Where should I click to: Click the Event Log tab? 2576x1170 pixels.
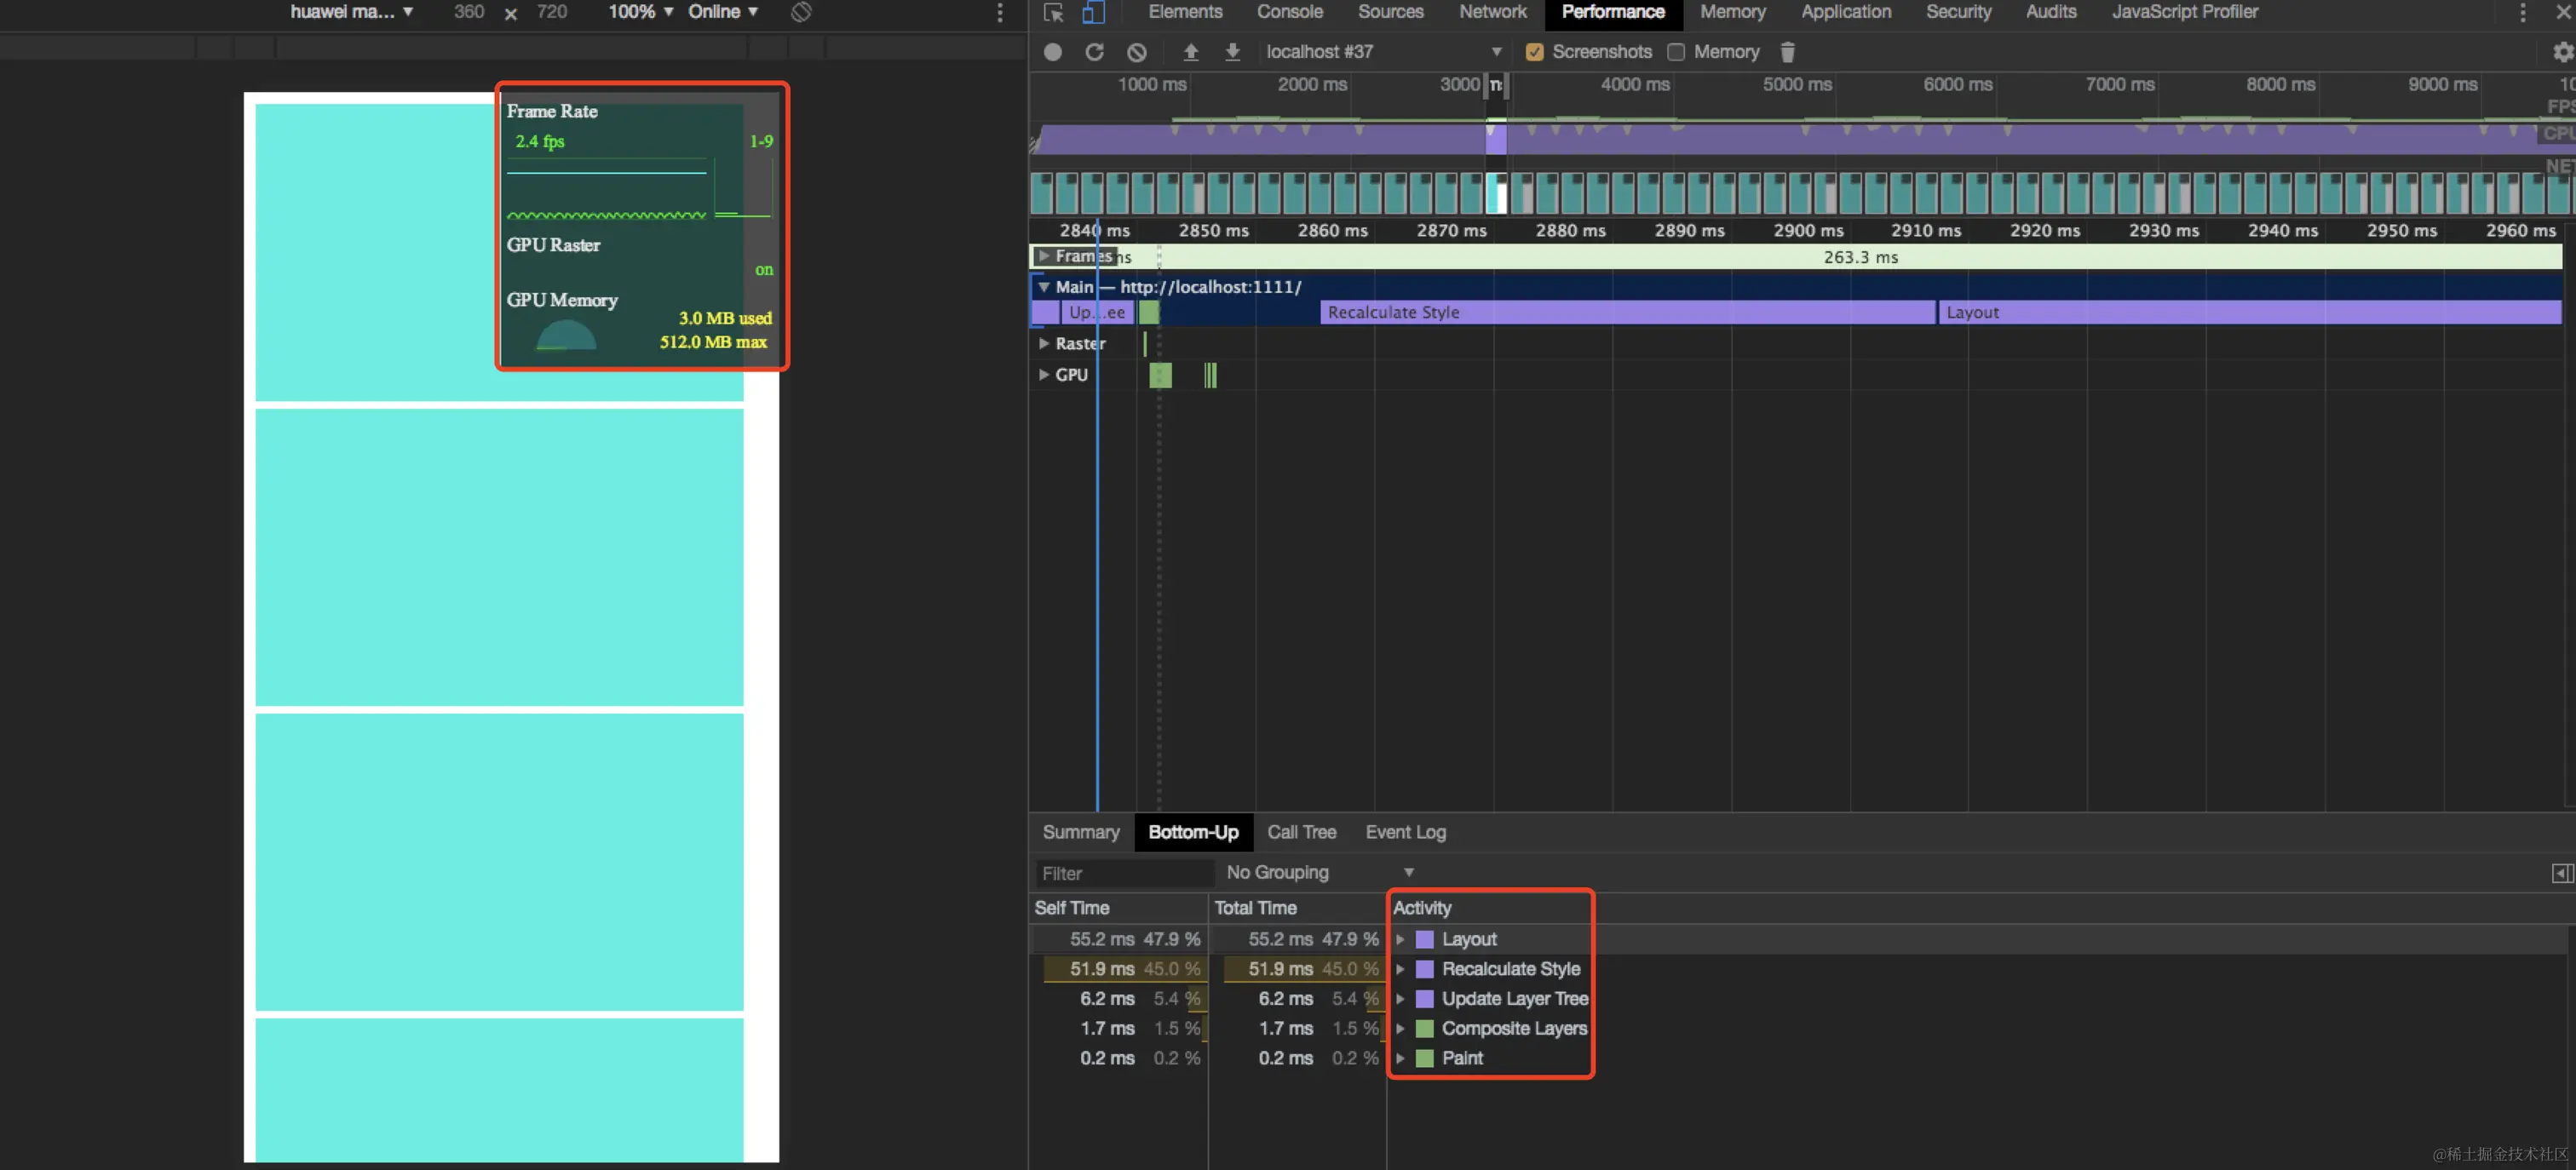[1405, 832]
